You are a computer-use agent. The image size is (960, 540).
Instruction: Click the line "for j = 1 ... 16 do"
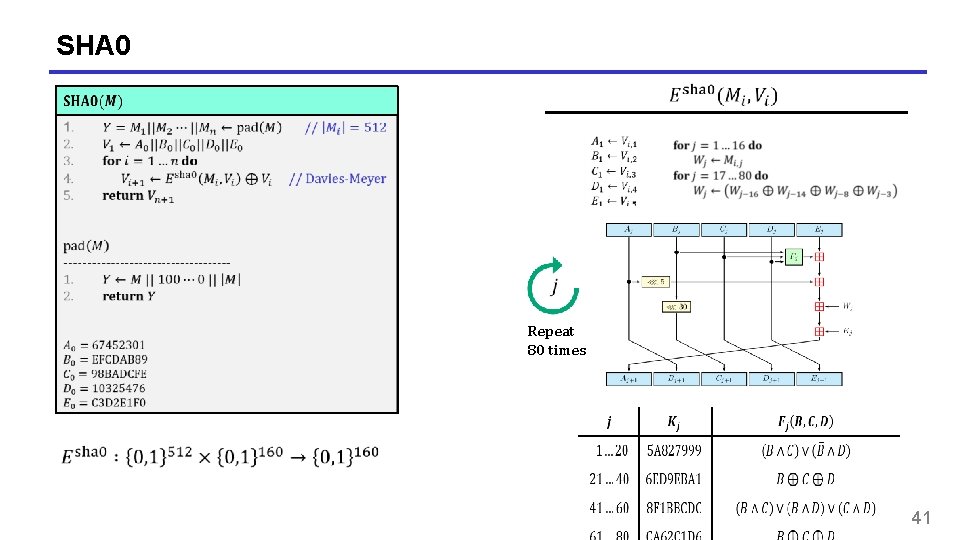tap(718, 146)
